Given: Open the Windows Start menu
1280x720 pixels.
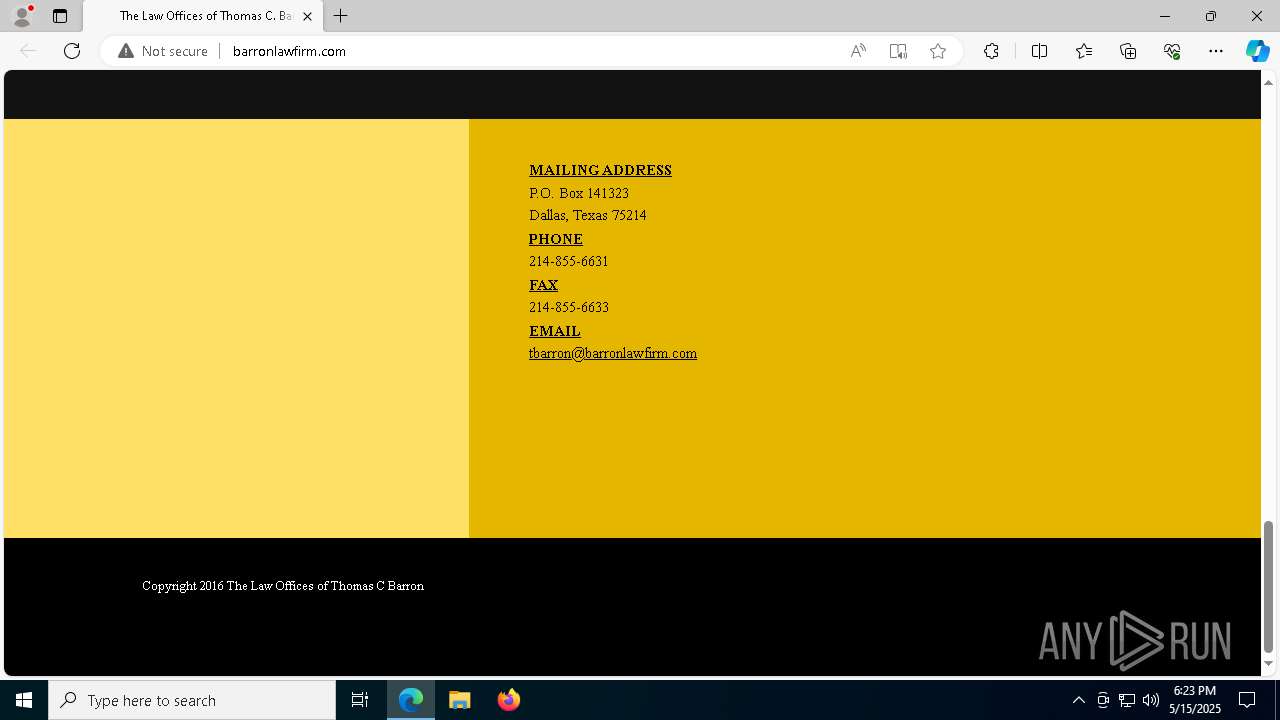Looking at the screenshot, I should [24, 700].
